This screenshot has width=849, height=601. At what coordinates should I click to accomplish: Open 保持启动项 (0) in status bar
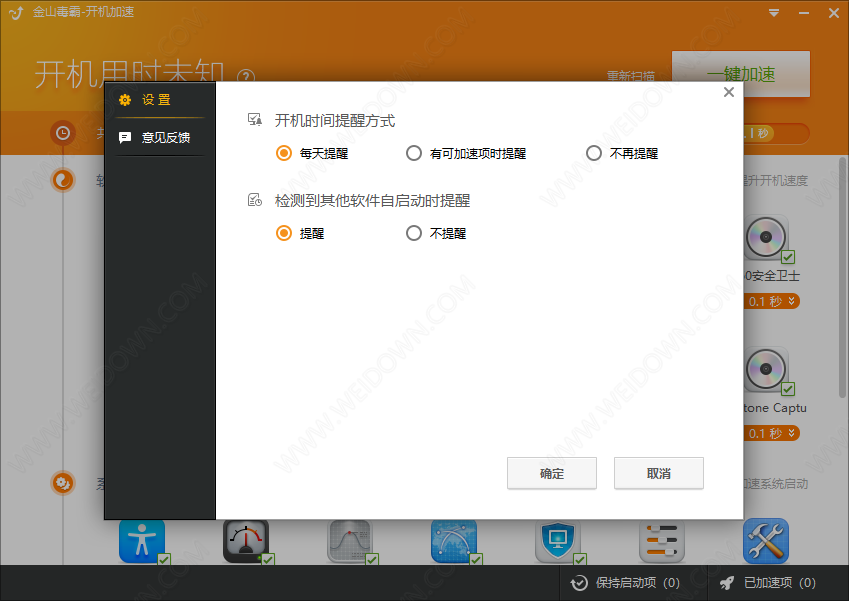coord(625,583)
